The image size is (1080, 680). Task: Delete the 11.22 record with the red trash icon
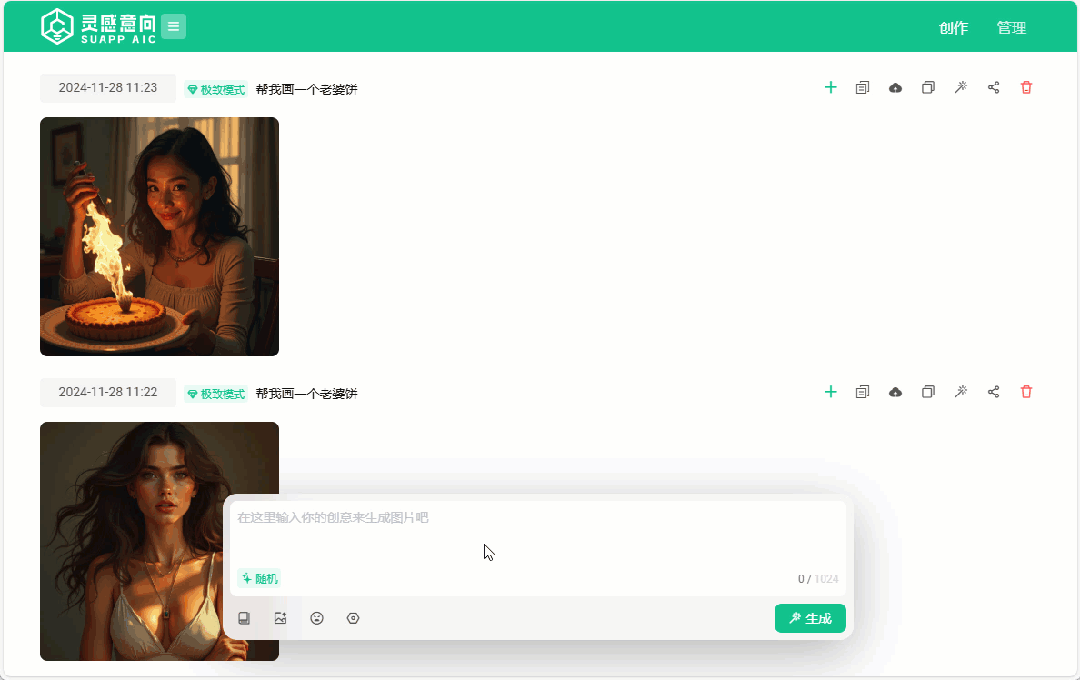tap(1026, 392)
